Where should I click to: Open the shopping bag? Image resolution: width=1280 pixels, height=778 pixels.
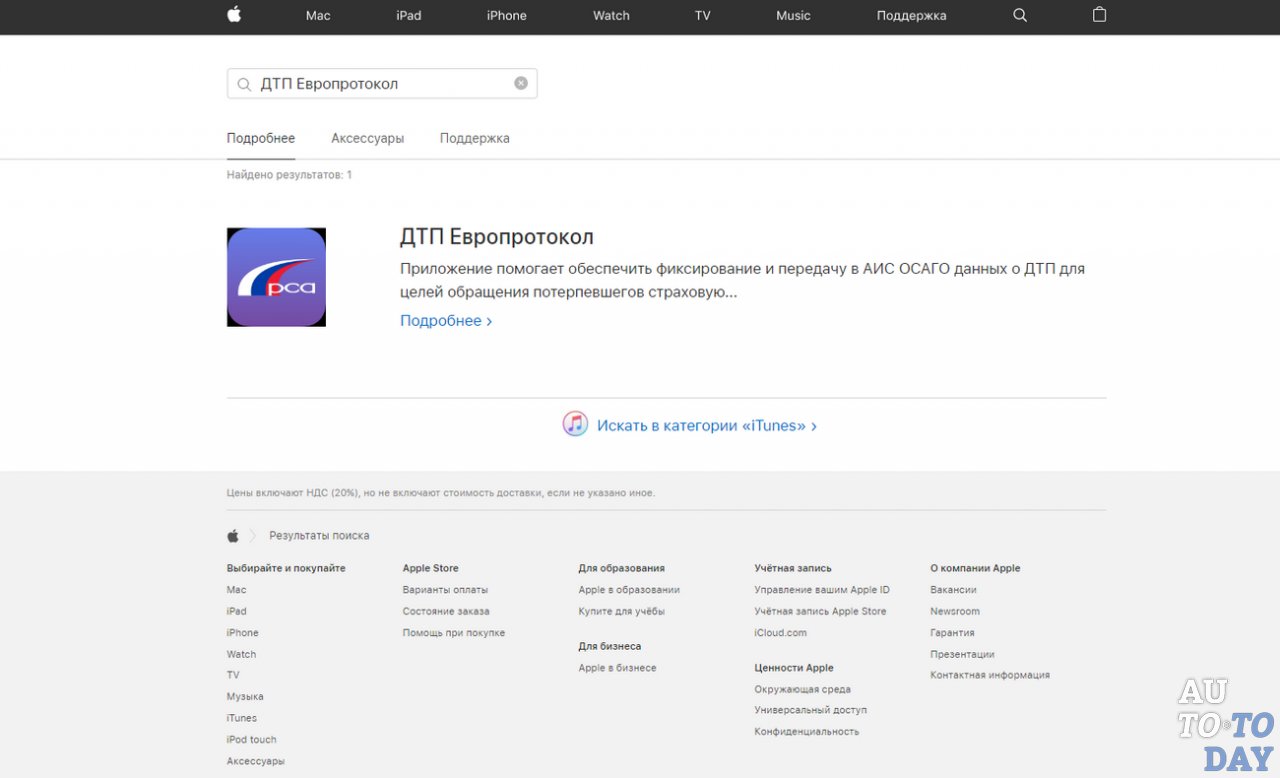pos(1099,16)
